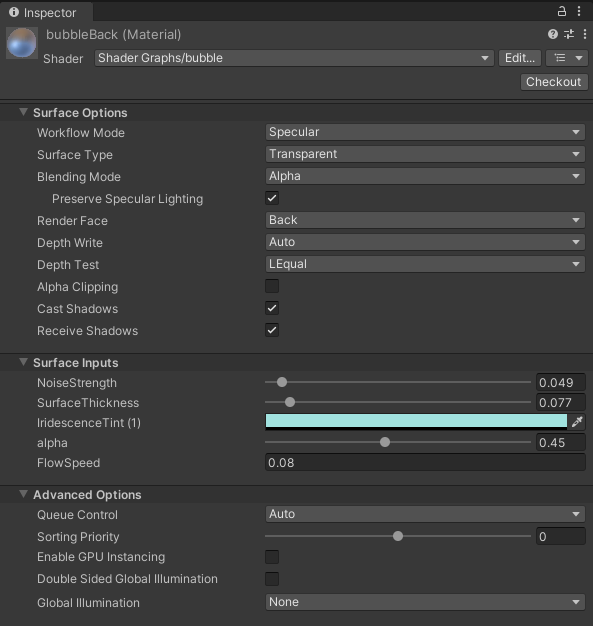593x626 pixels.
Task: Enable Alpha Clipping checkbox
Action: 272,286
